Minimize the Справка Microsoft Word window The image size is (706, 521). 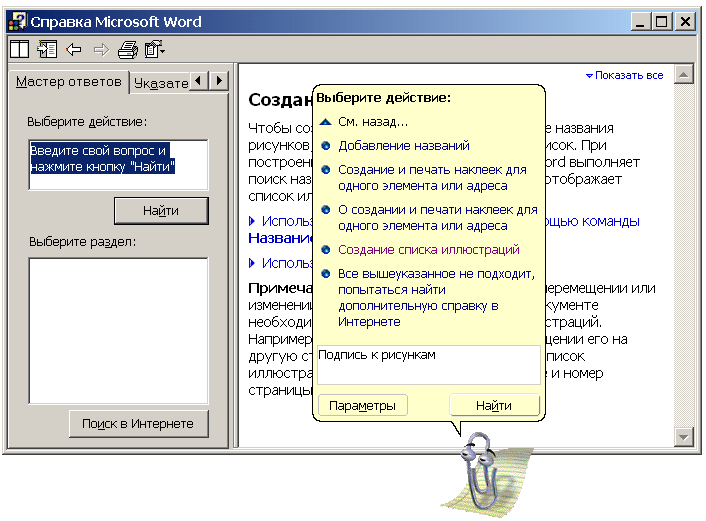641,22
